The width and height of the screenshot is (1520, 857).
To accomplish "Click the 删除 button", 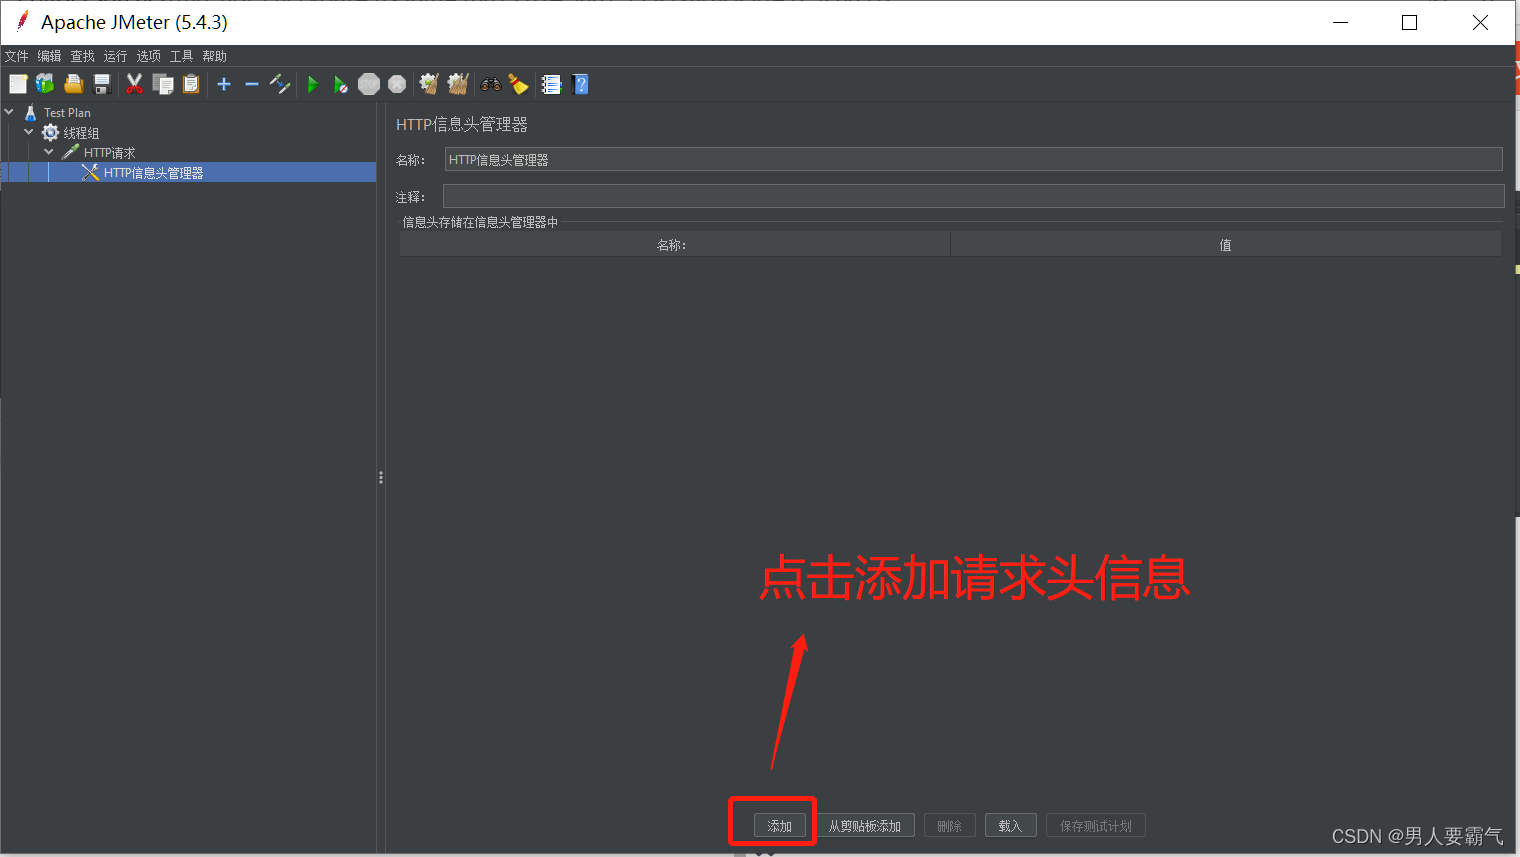I will pyautogui.click(x=950, y=826).
